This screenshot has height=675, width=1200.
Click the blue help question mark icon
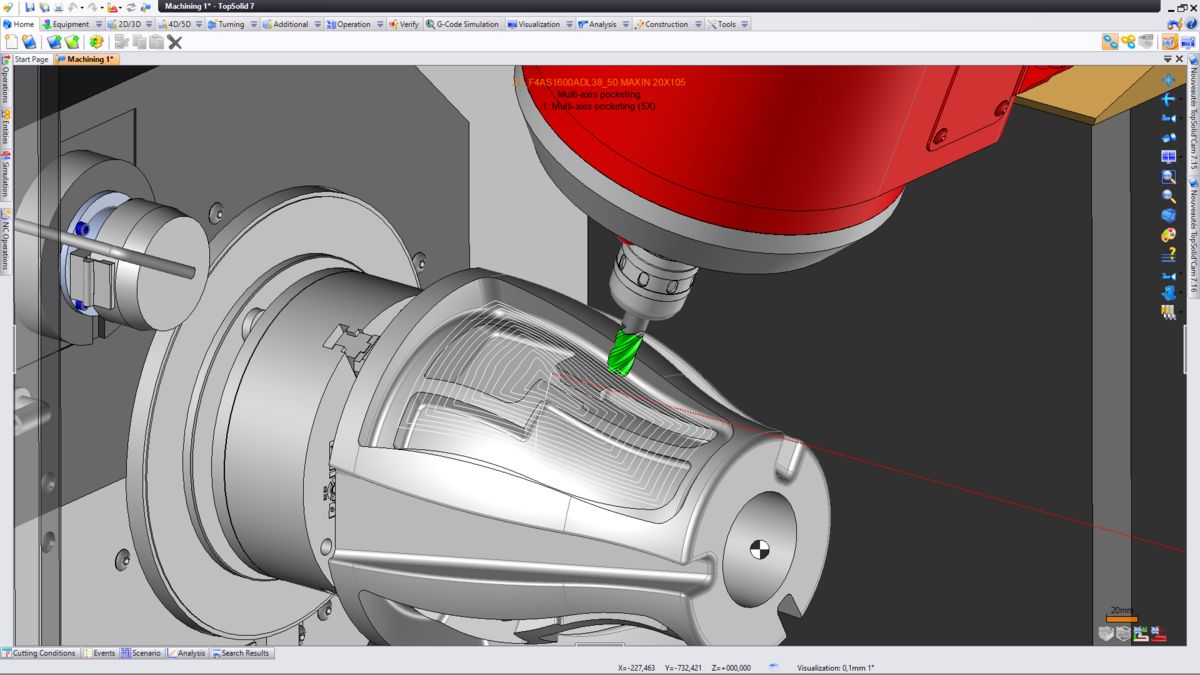1168,254
